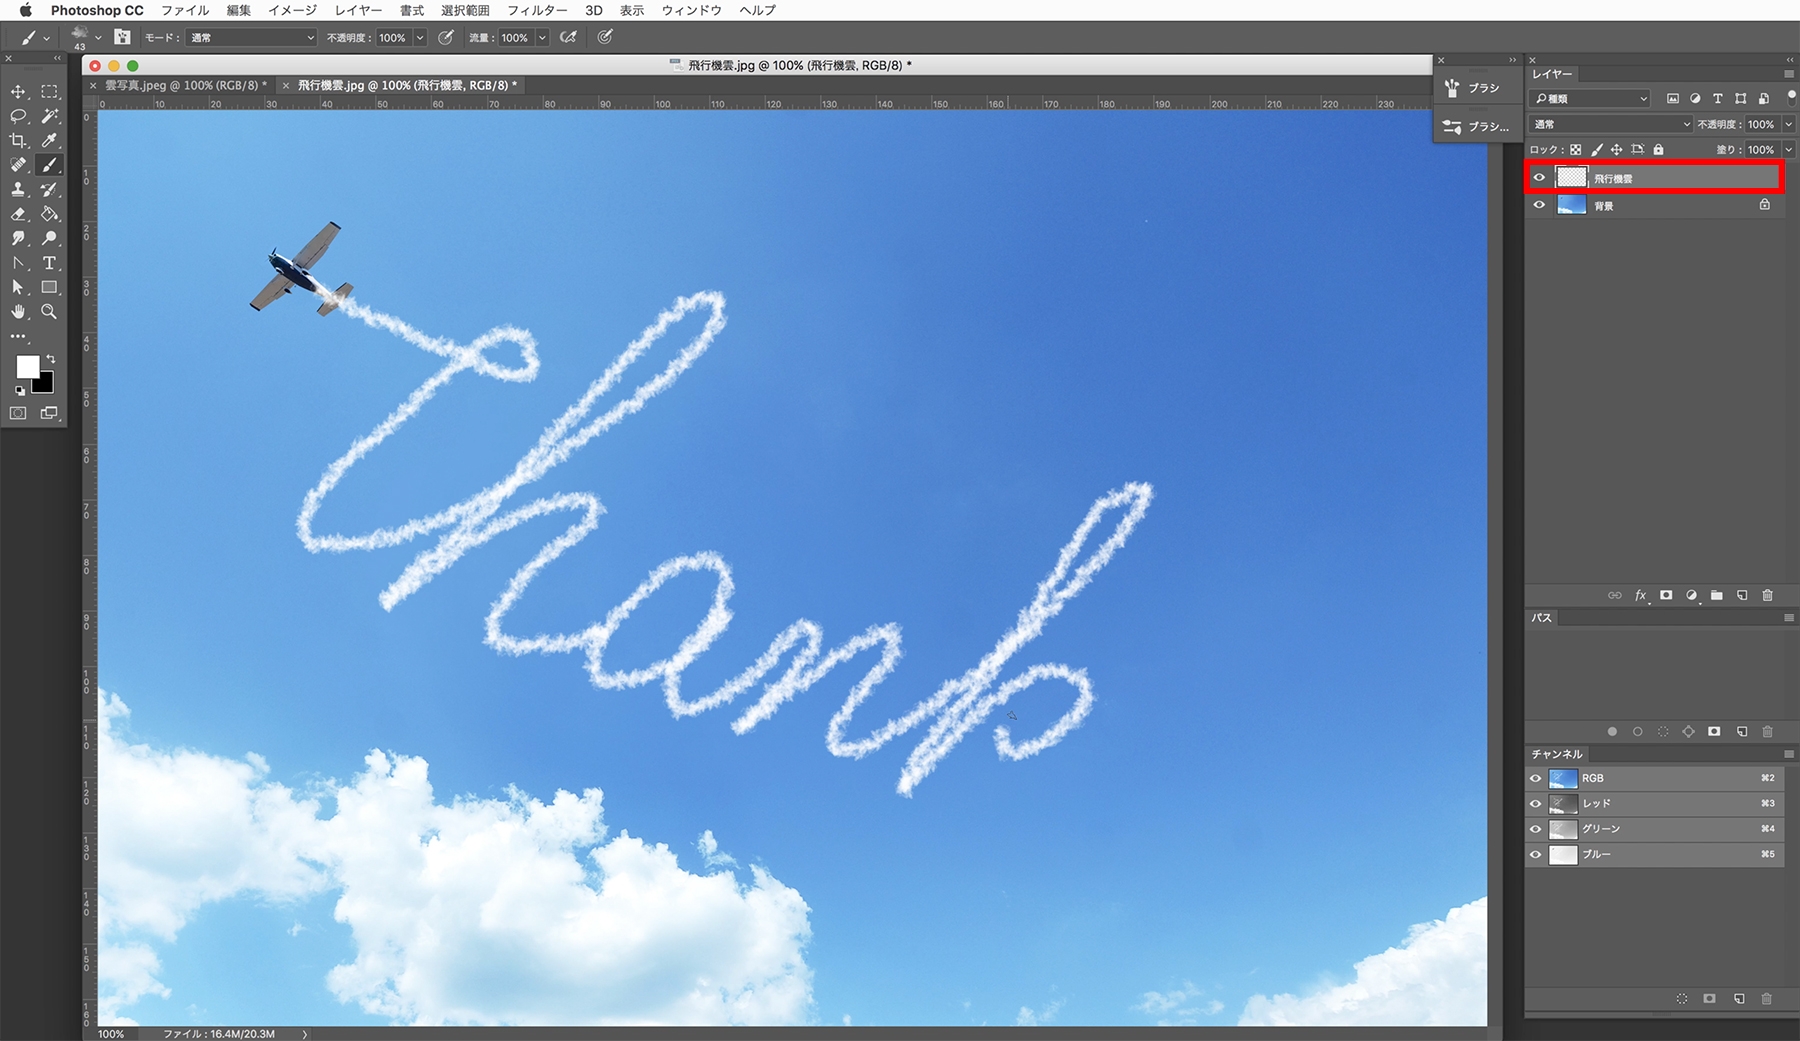Select the Paint Bucket tool
The height and width of the screenshot is (1041, 1800).
[x=49, y=214]
